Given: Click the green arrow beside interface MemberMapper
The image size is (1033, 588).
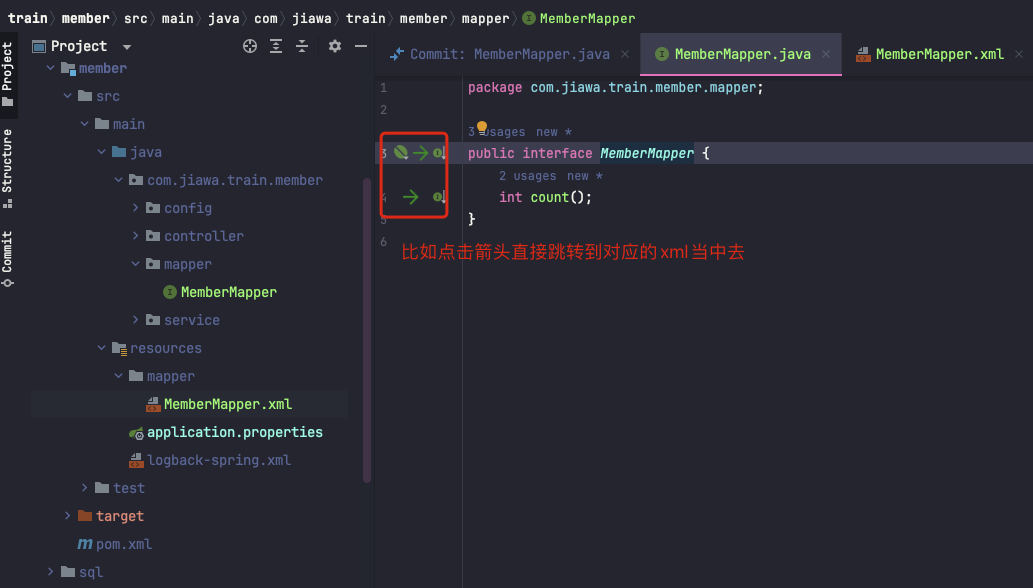Looking at the screenshot, I should tap(420, 153).
